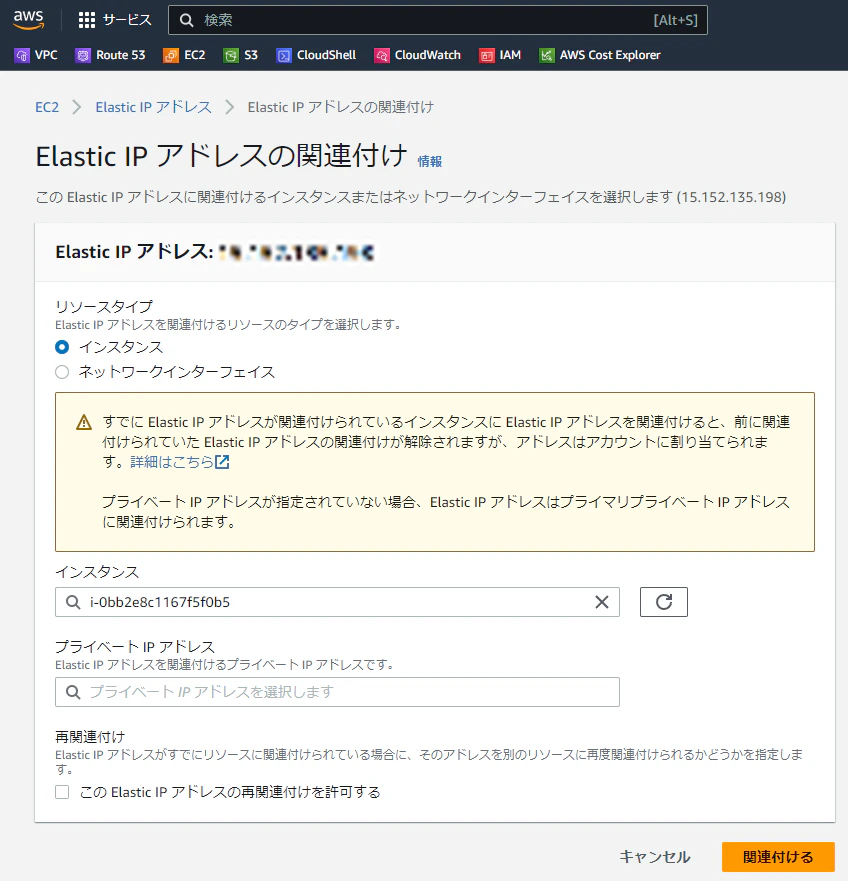The height and width of the screenshot is (881, 848).
Task: Clear the selected instance with X
Action: pos(602,602)
